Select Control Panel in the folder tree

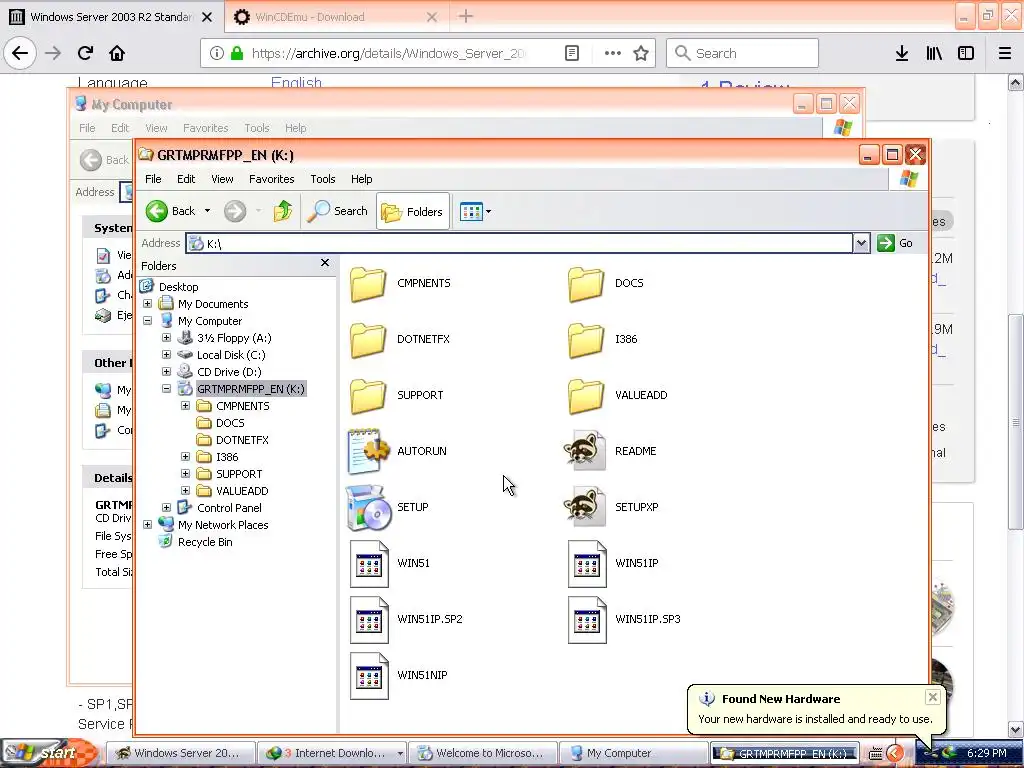pos(229,508)
